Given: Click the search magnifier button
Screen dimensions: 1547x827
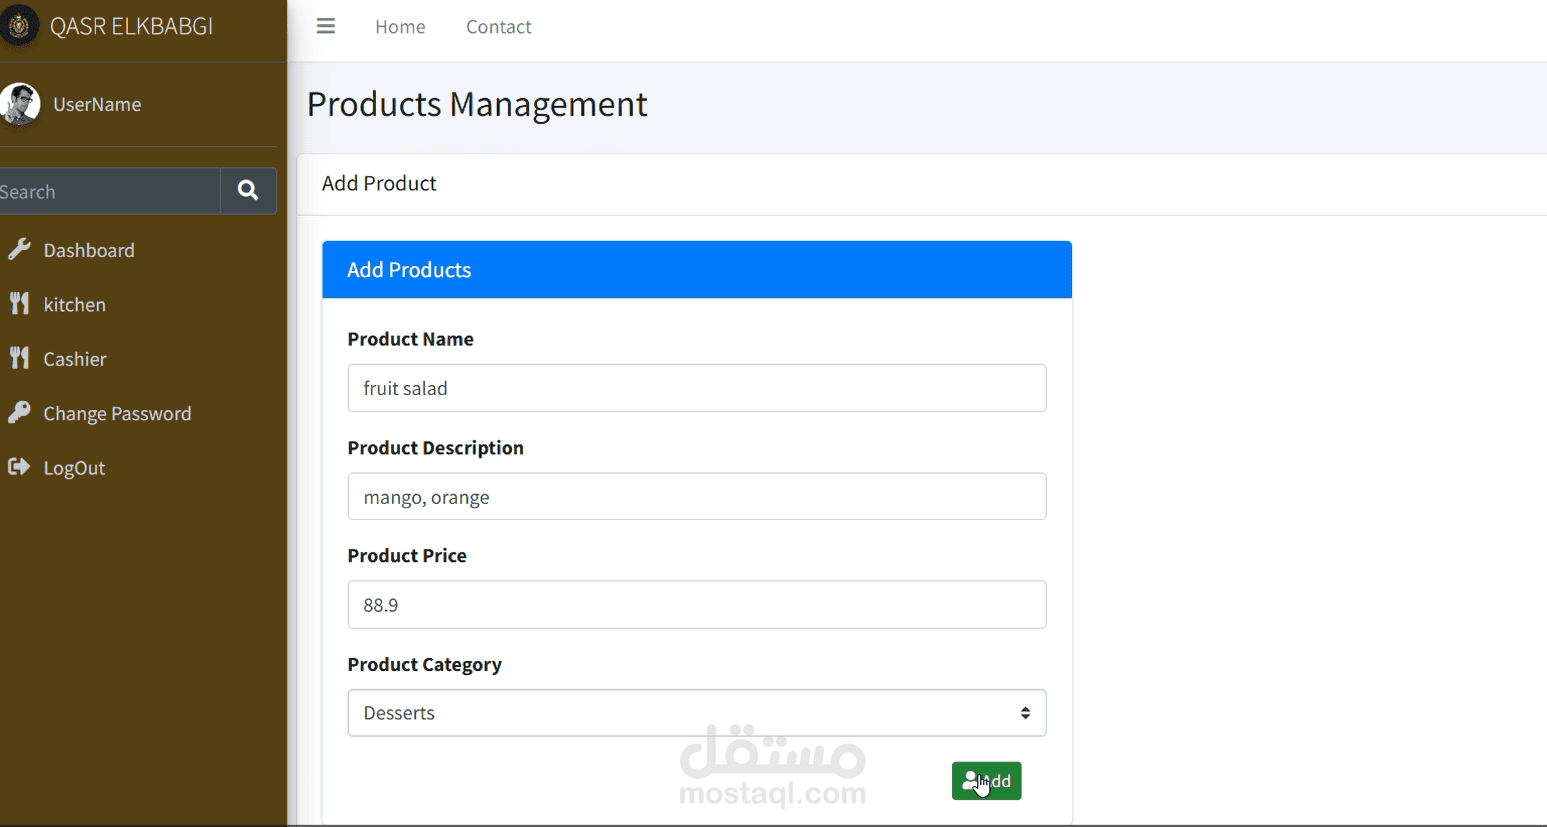Looking at the screenshot, I should point(248,191).
